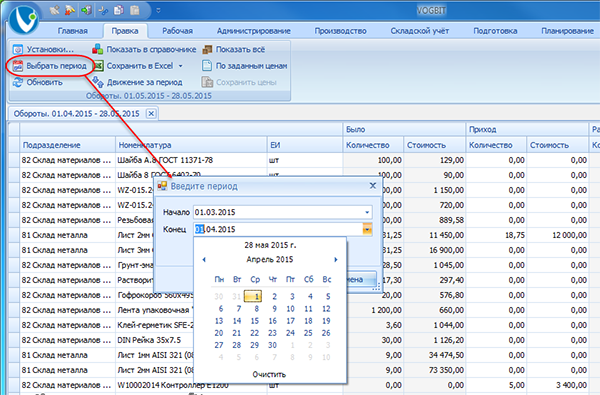Click the green arrow icon in quick access toolbar

coord(86,10)
